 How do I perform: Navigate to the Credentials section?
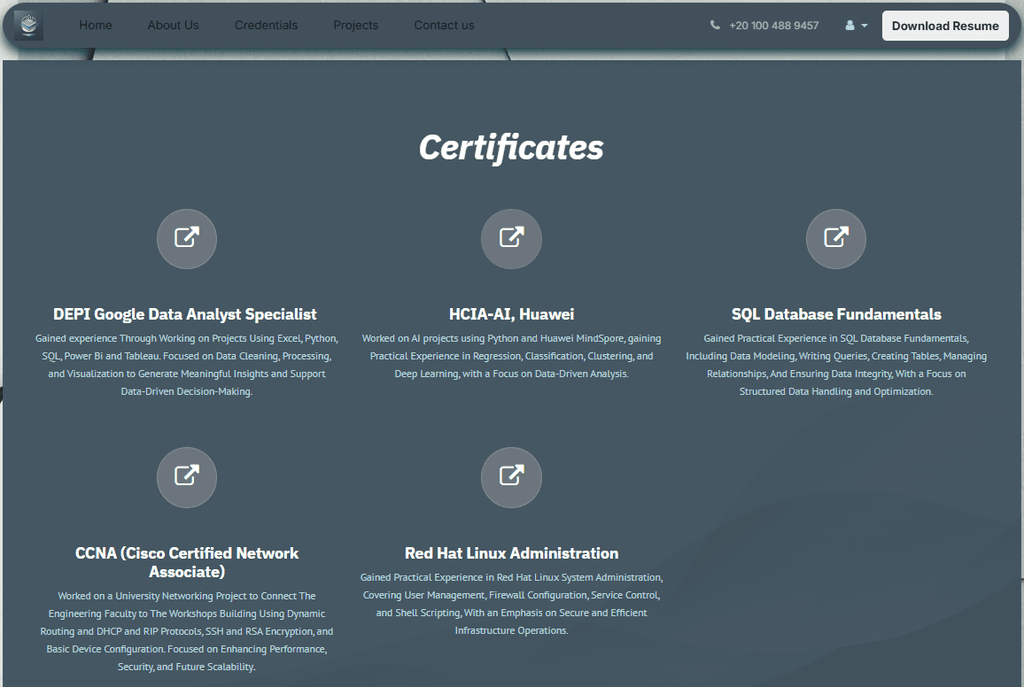tap(266, 25)
